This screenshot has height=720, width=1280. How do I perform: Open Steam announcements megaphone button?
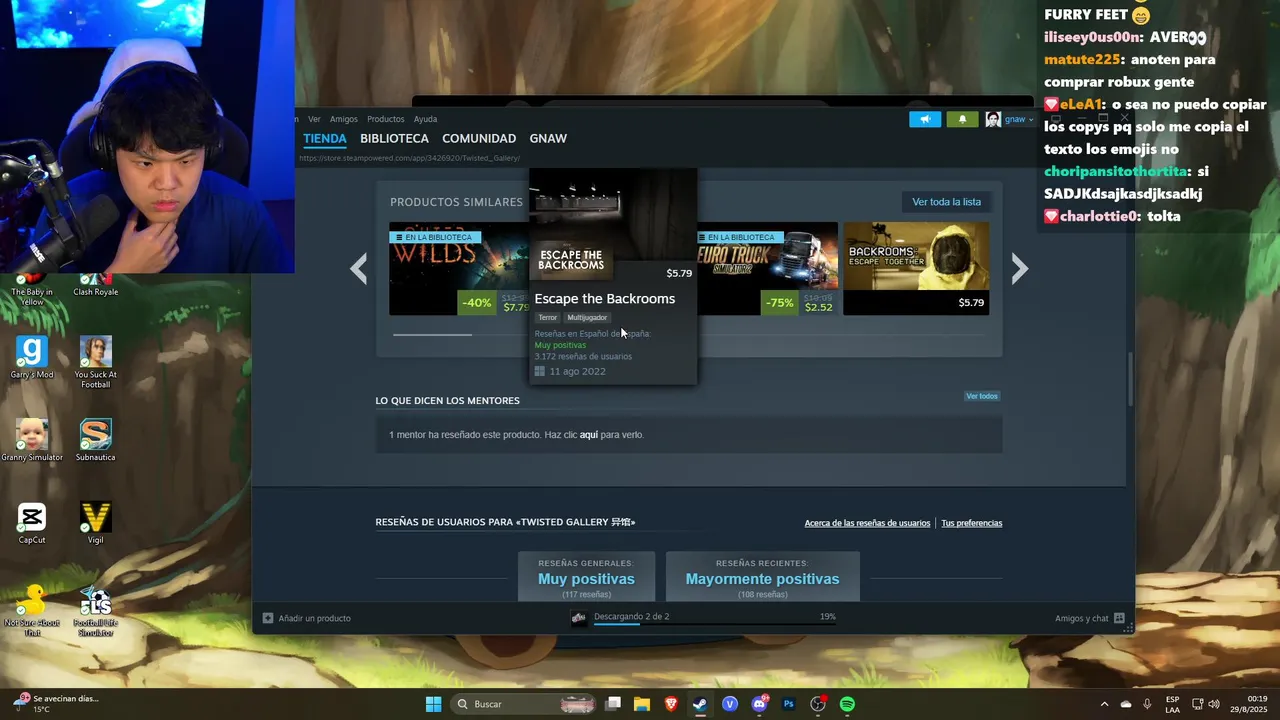pos(925,119)
